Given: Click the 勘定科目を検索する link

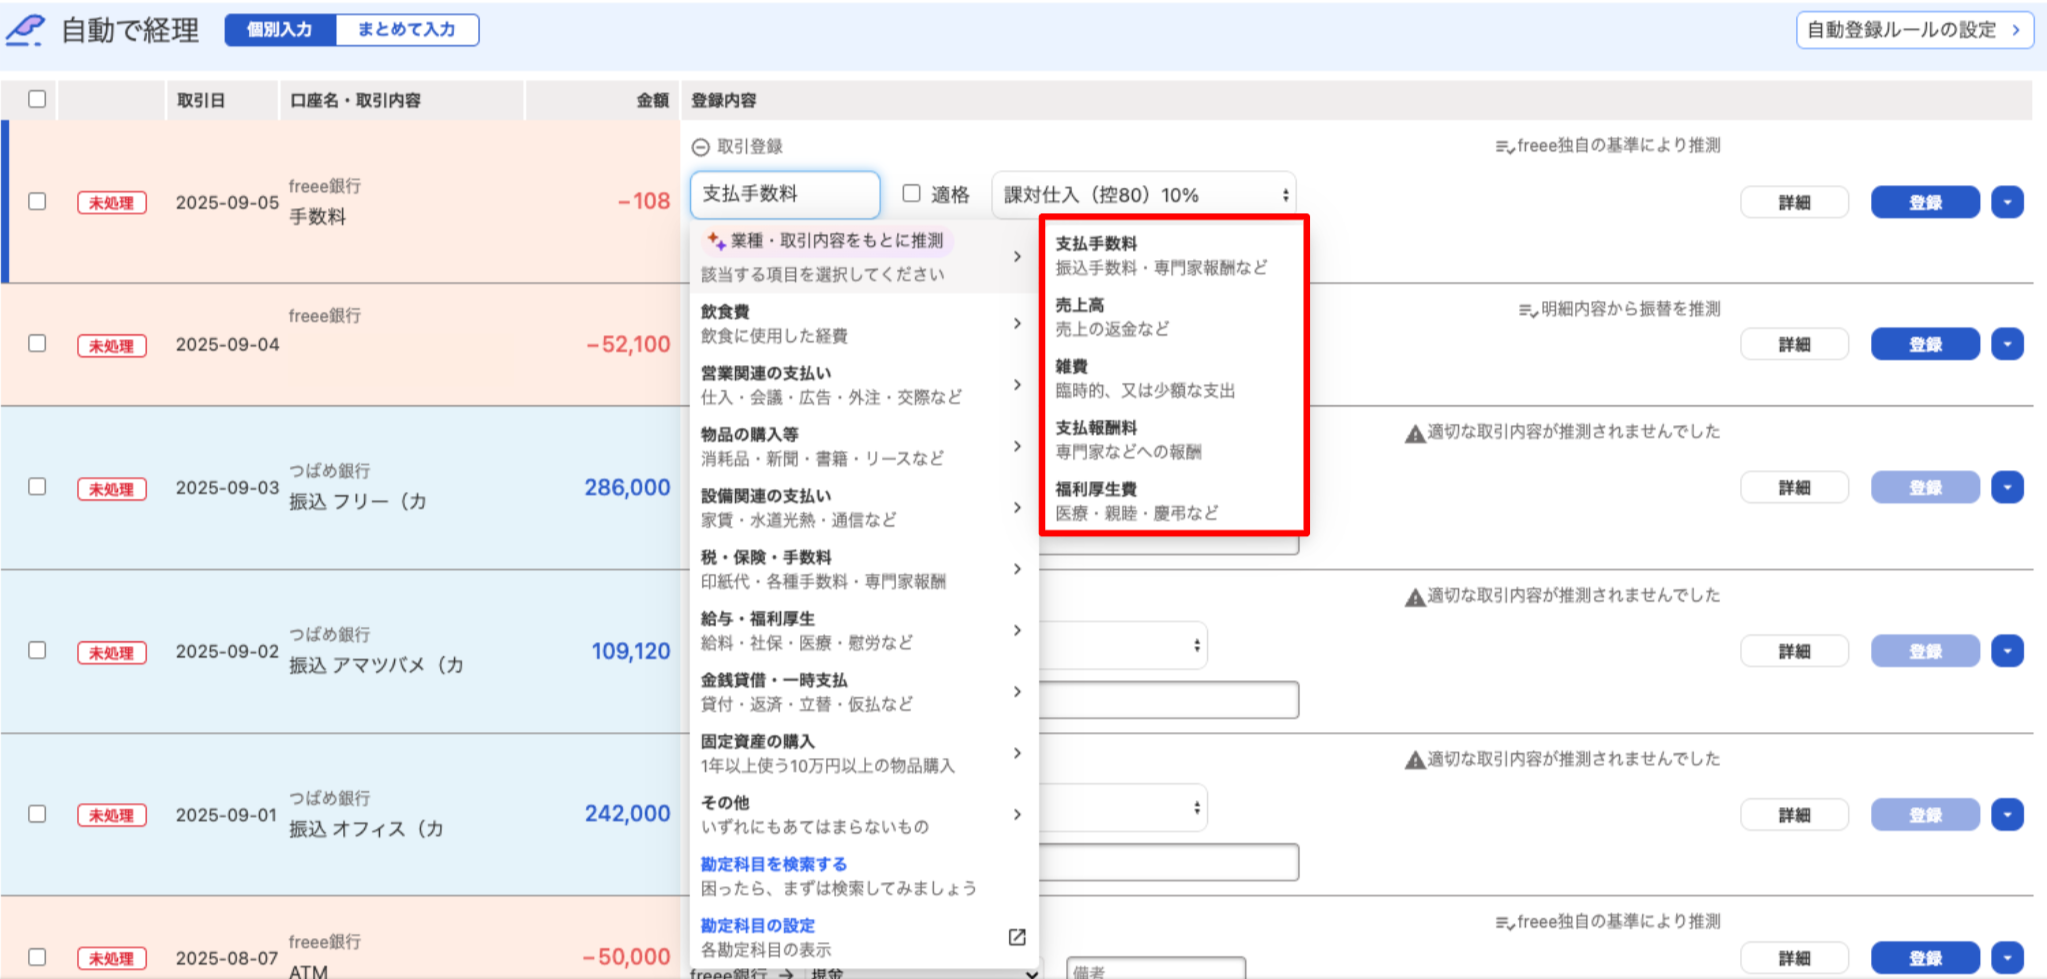Looking at the screenshot, I should (x=774, y=864).
